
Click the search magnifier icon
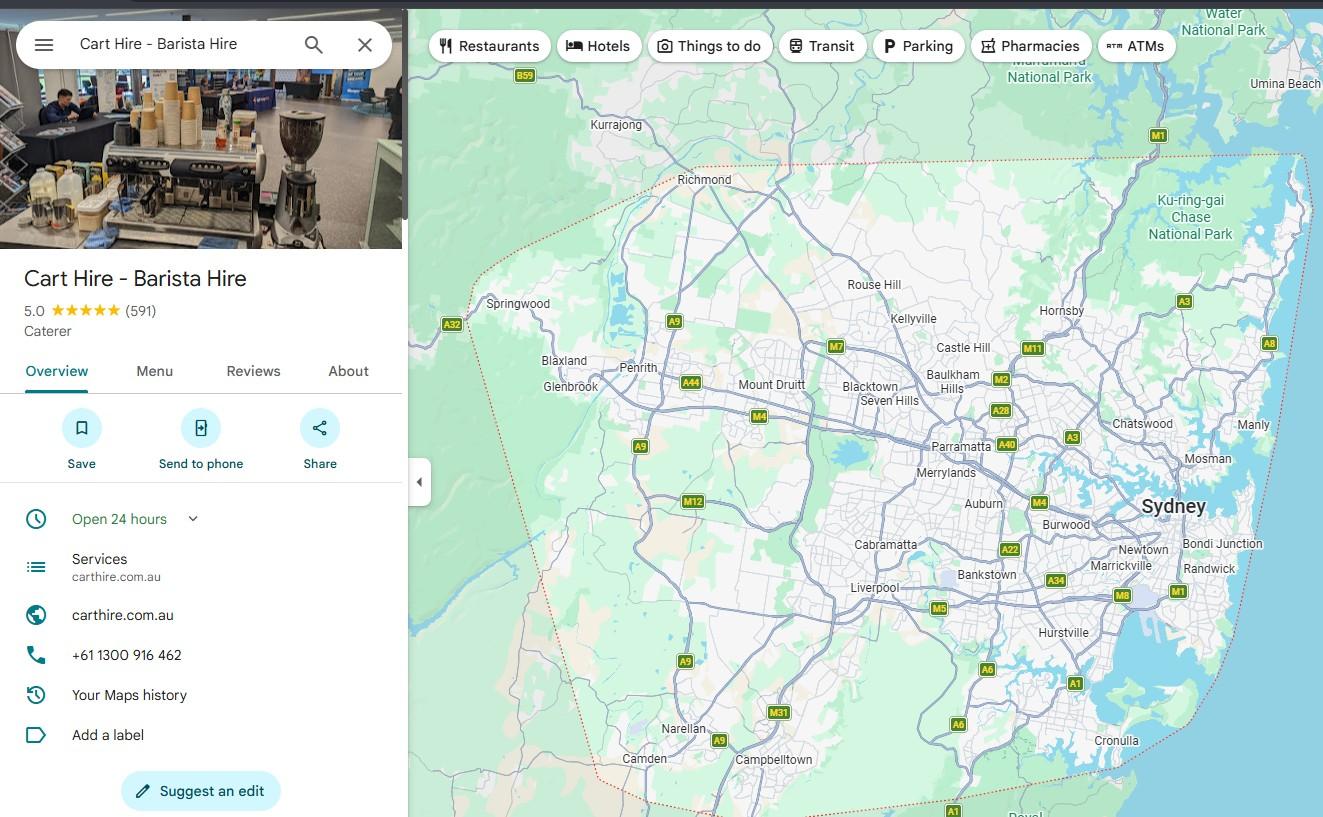coord(314,45)
